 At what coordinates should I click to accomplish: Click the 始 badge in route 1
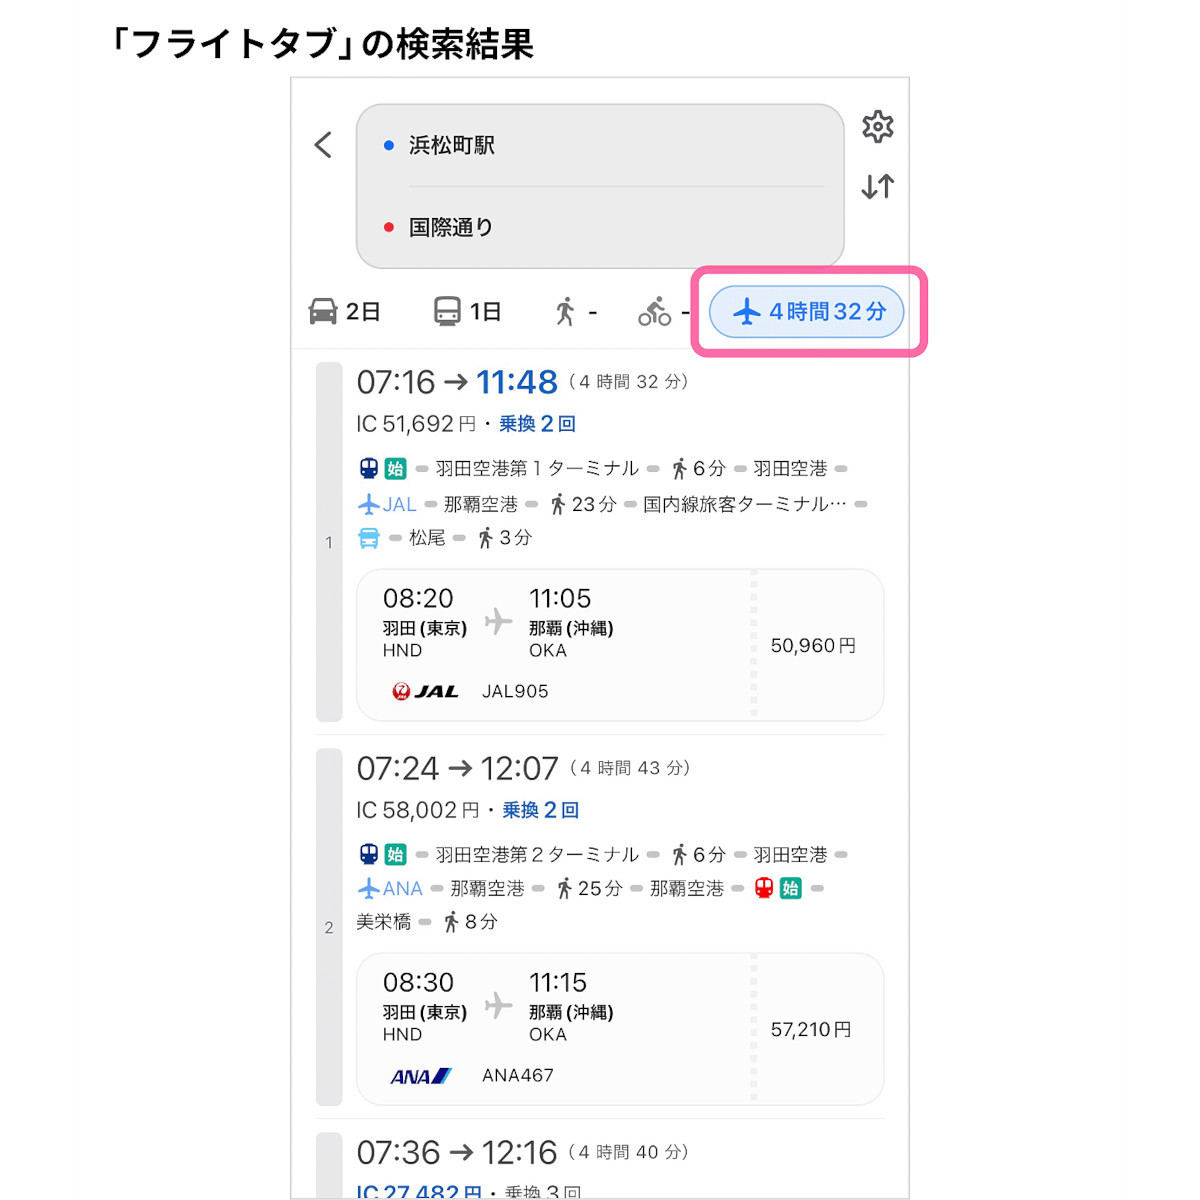tap(396, 468)
